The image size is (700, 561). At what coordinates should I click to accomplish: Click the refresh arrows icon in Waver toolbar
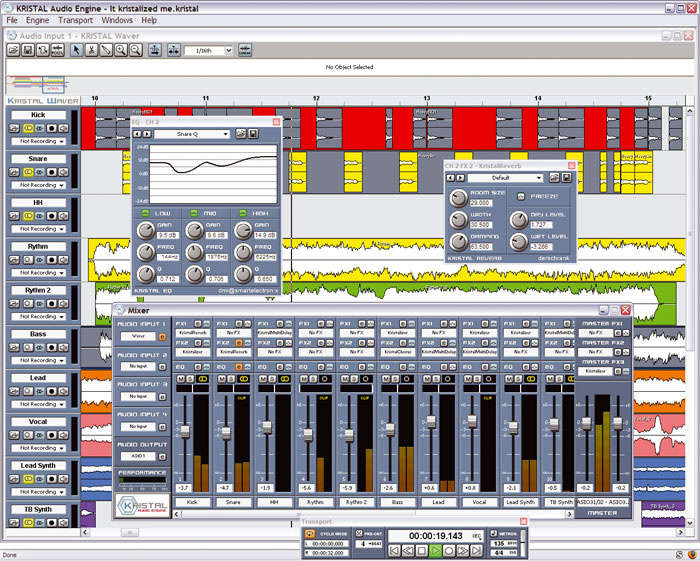42,50
